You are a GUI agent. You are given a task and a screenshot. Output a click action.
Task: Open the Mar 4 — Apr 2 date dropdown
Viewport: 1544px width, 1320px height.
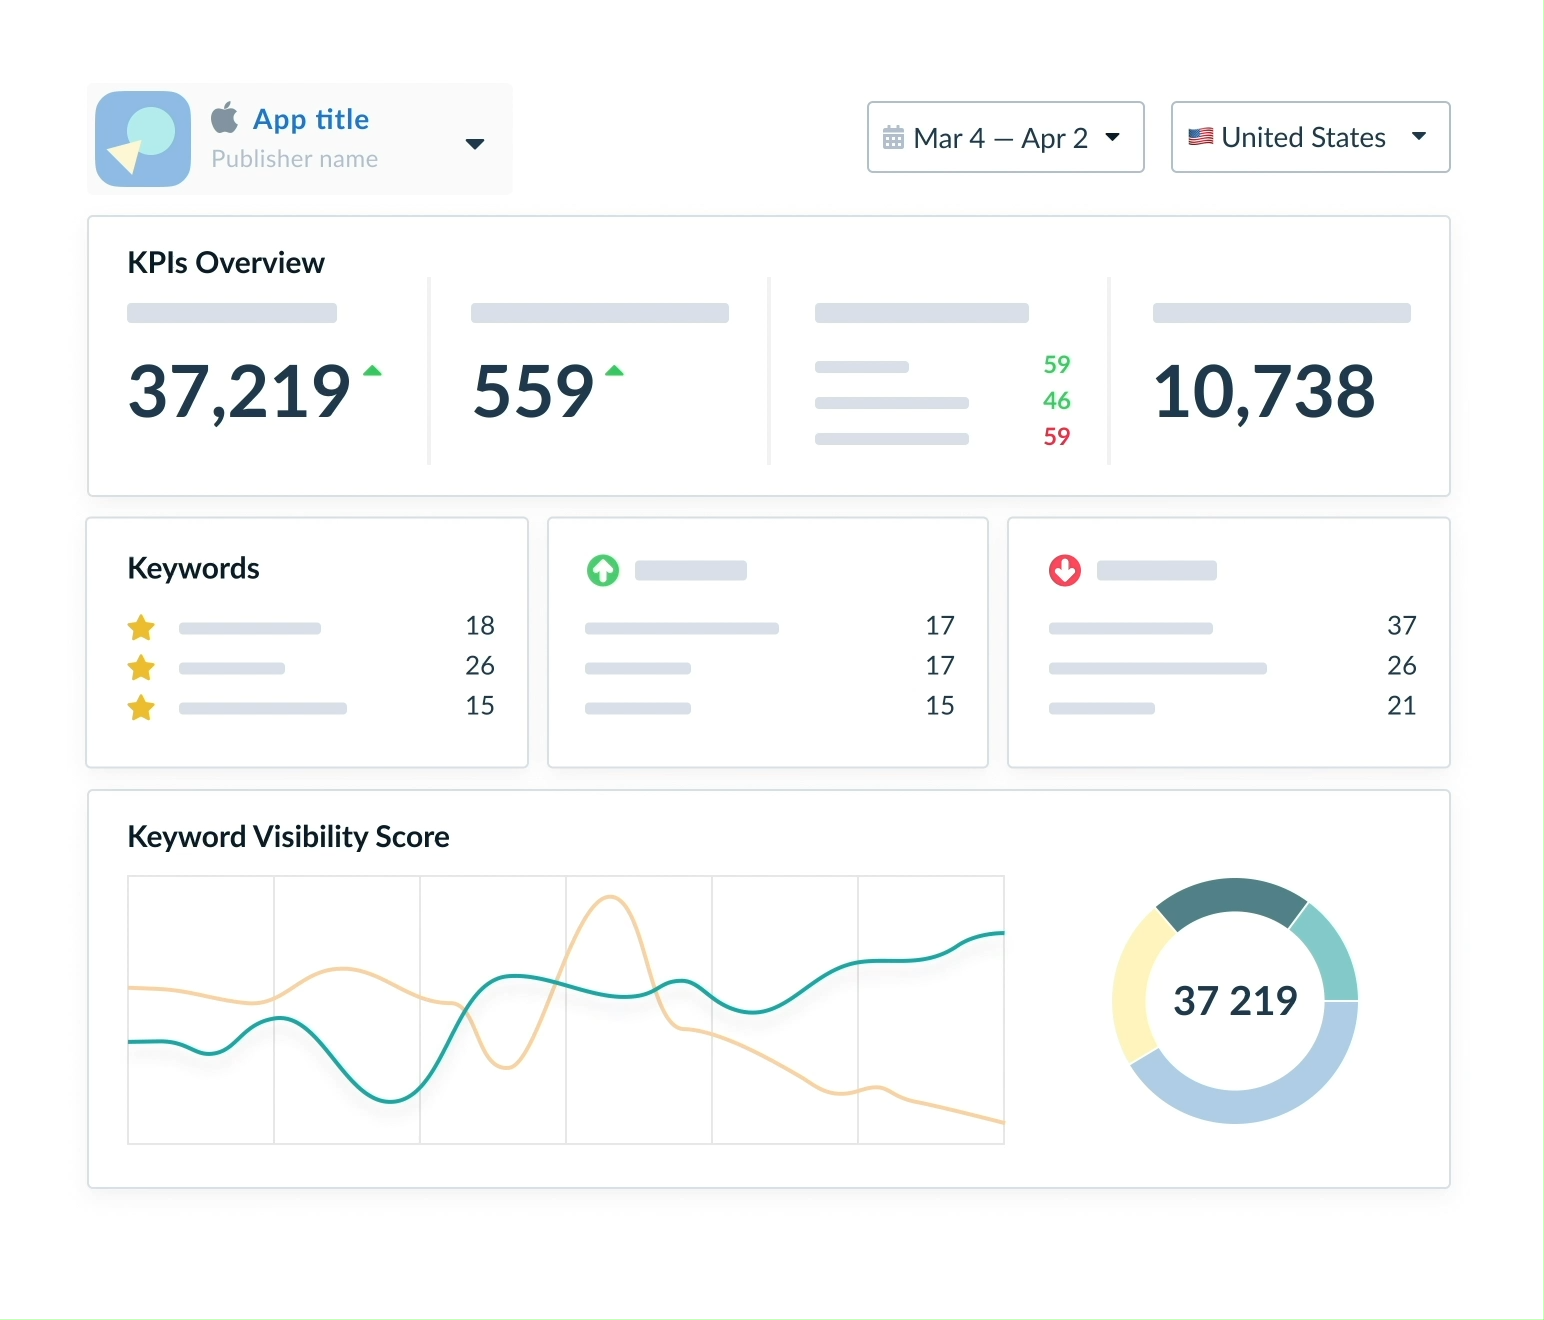(1005, 137)
